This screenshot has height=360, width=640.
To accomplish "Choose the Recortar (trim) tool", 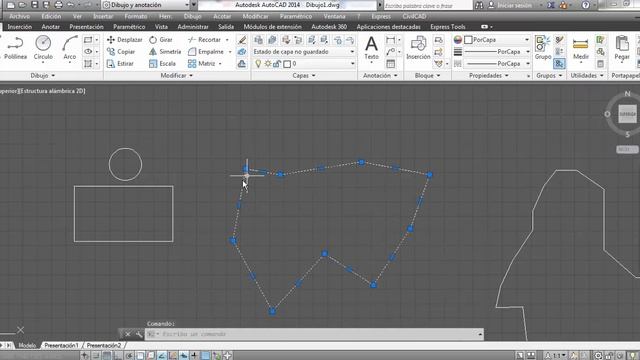I will (x=204, y=40).
